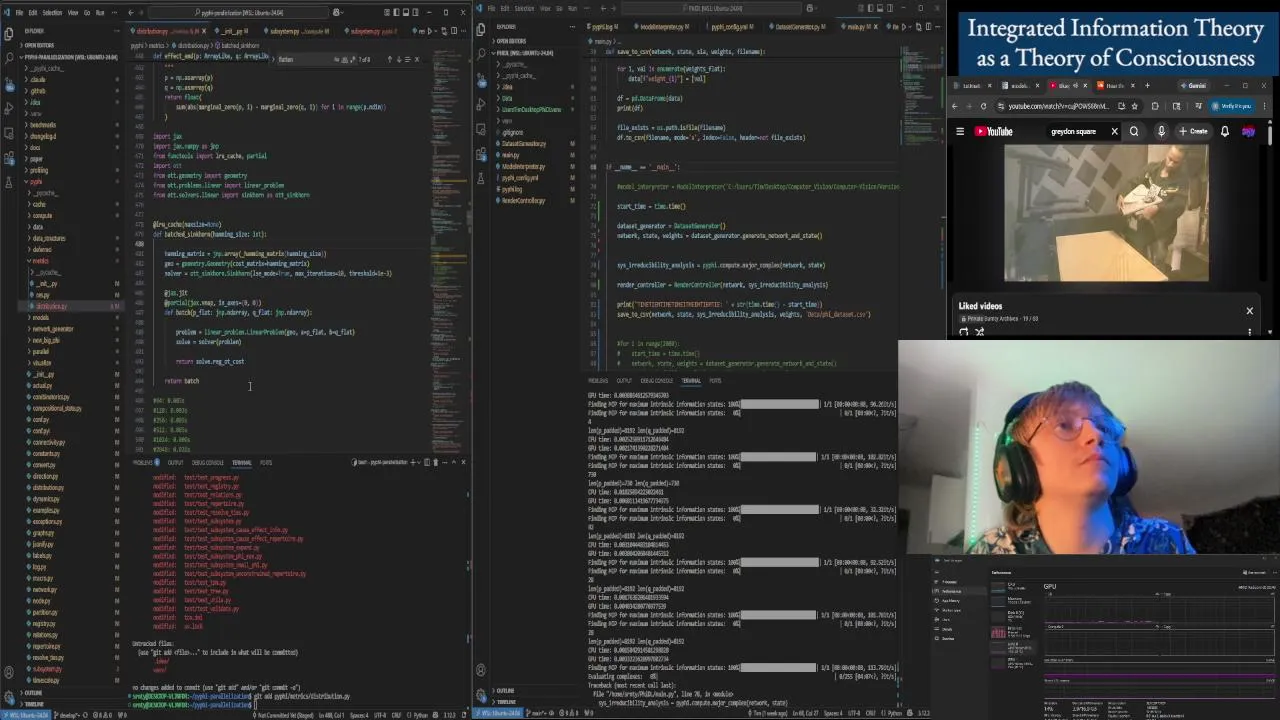Toggle panel layout in left VS Code title bar
This screenshot has height=720, width=1280.
point(405,12)
